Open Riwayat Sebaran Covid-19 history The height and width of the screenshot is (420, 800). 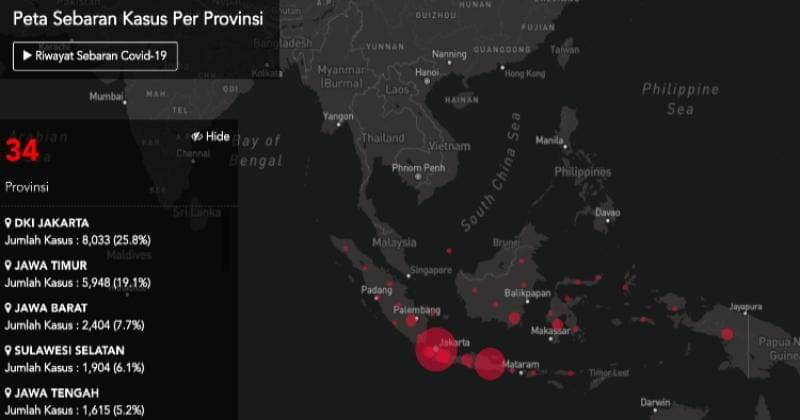click(95, 56)
